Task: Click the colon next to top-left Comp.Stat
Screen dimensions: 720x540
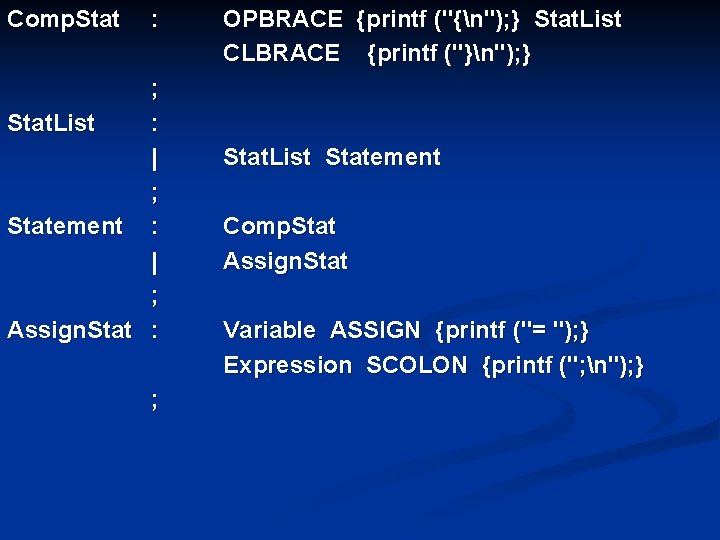Action: pyautogui.click(x=153, y=19)
